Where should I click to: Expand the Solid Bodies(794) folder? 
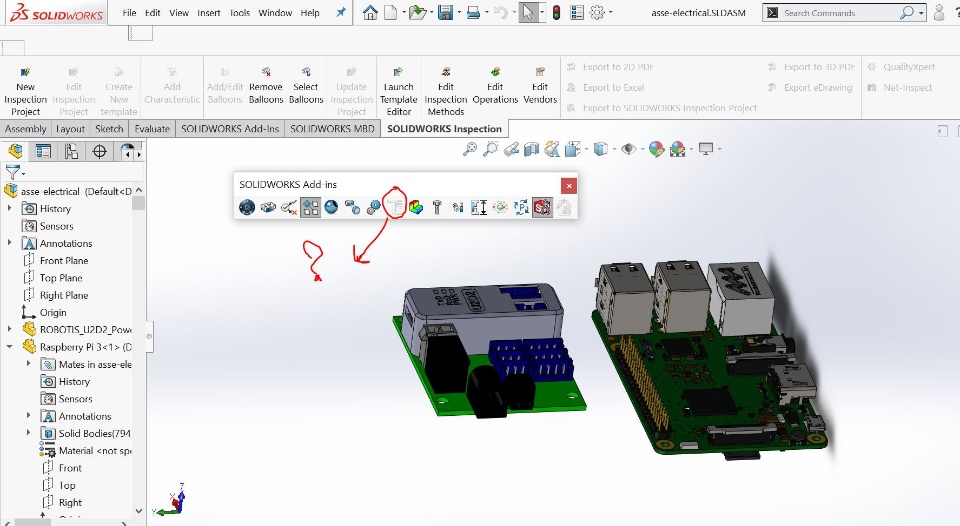pyautogui.click(x=28, y=433)
